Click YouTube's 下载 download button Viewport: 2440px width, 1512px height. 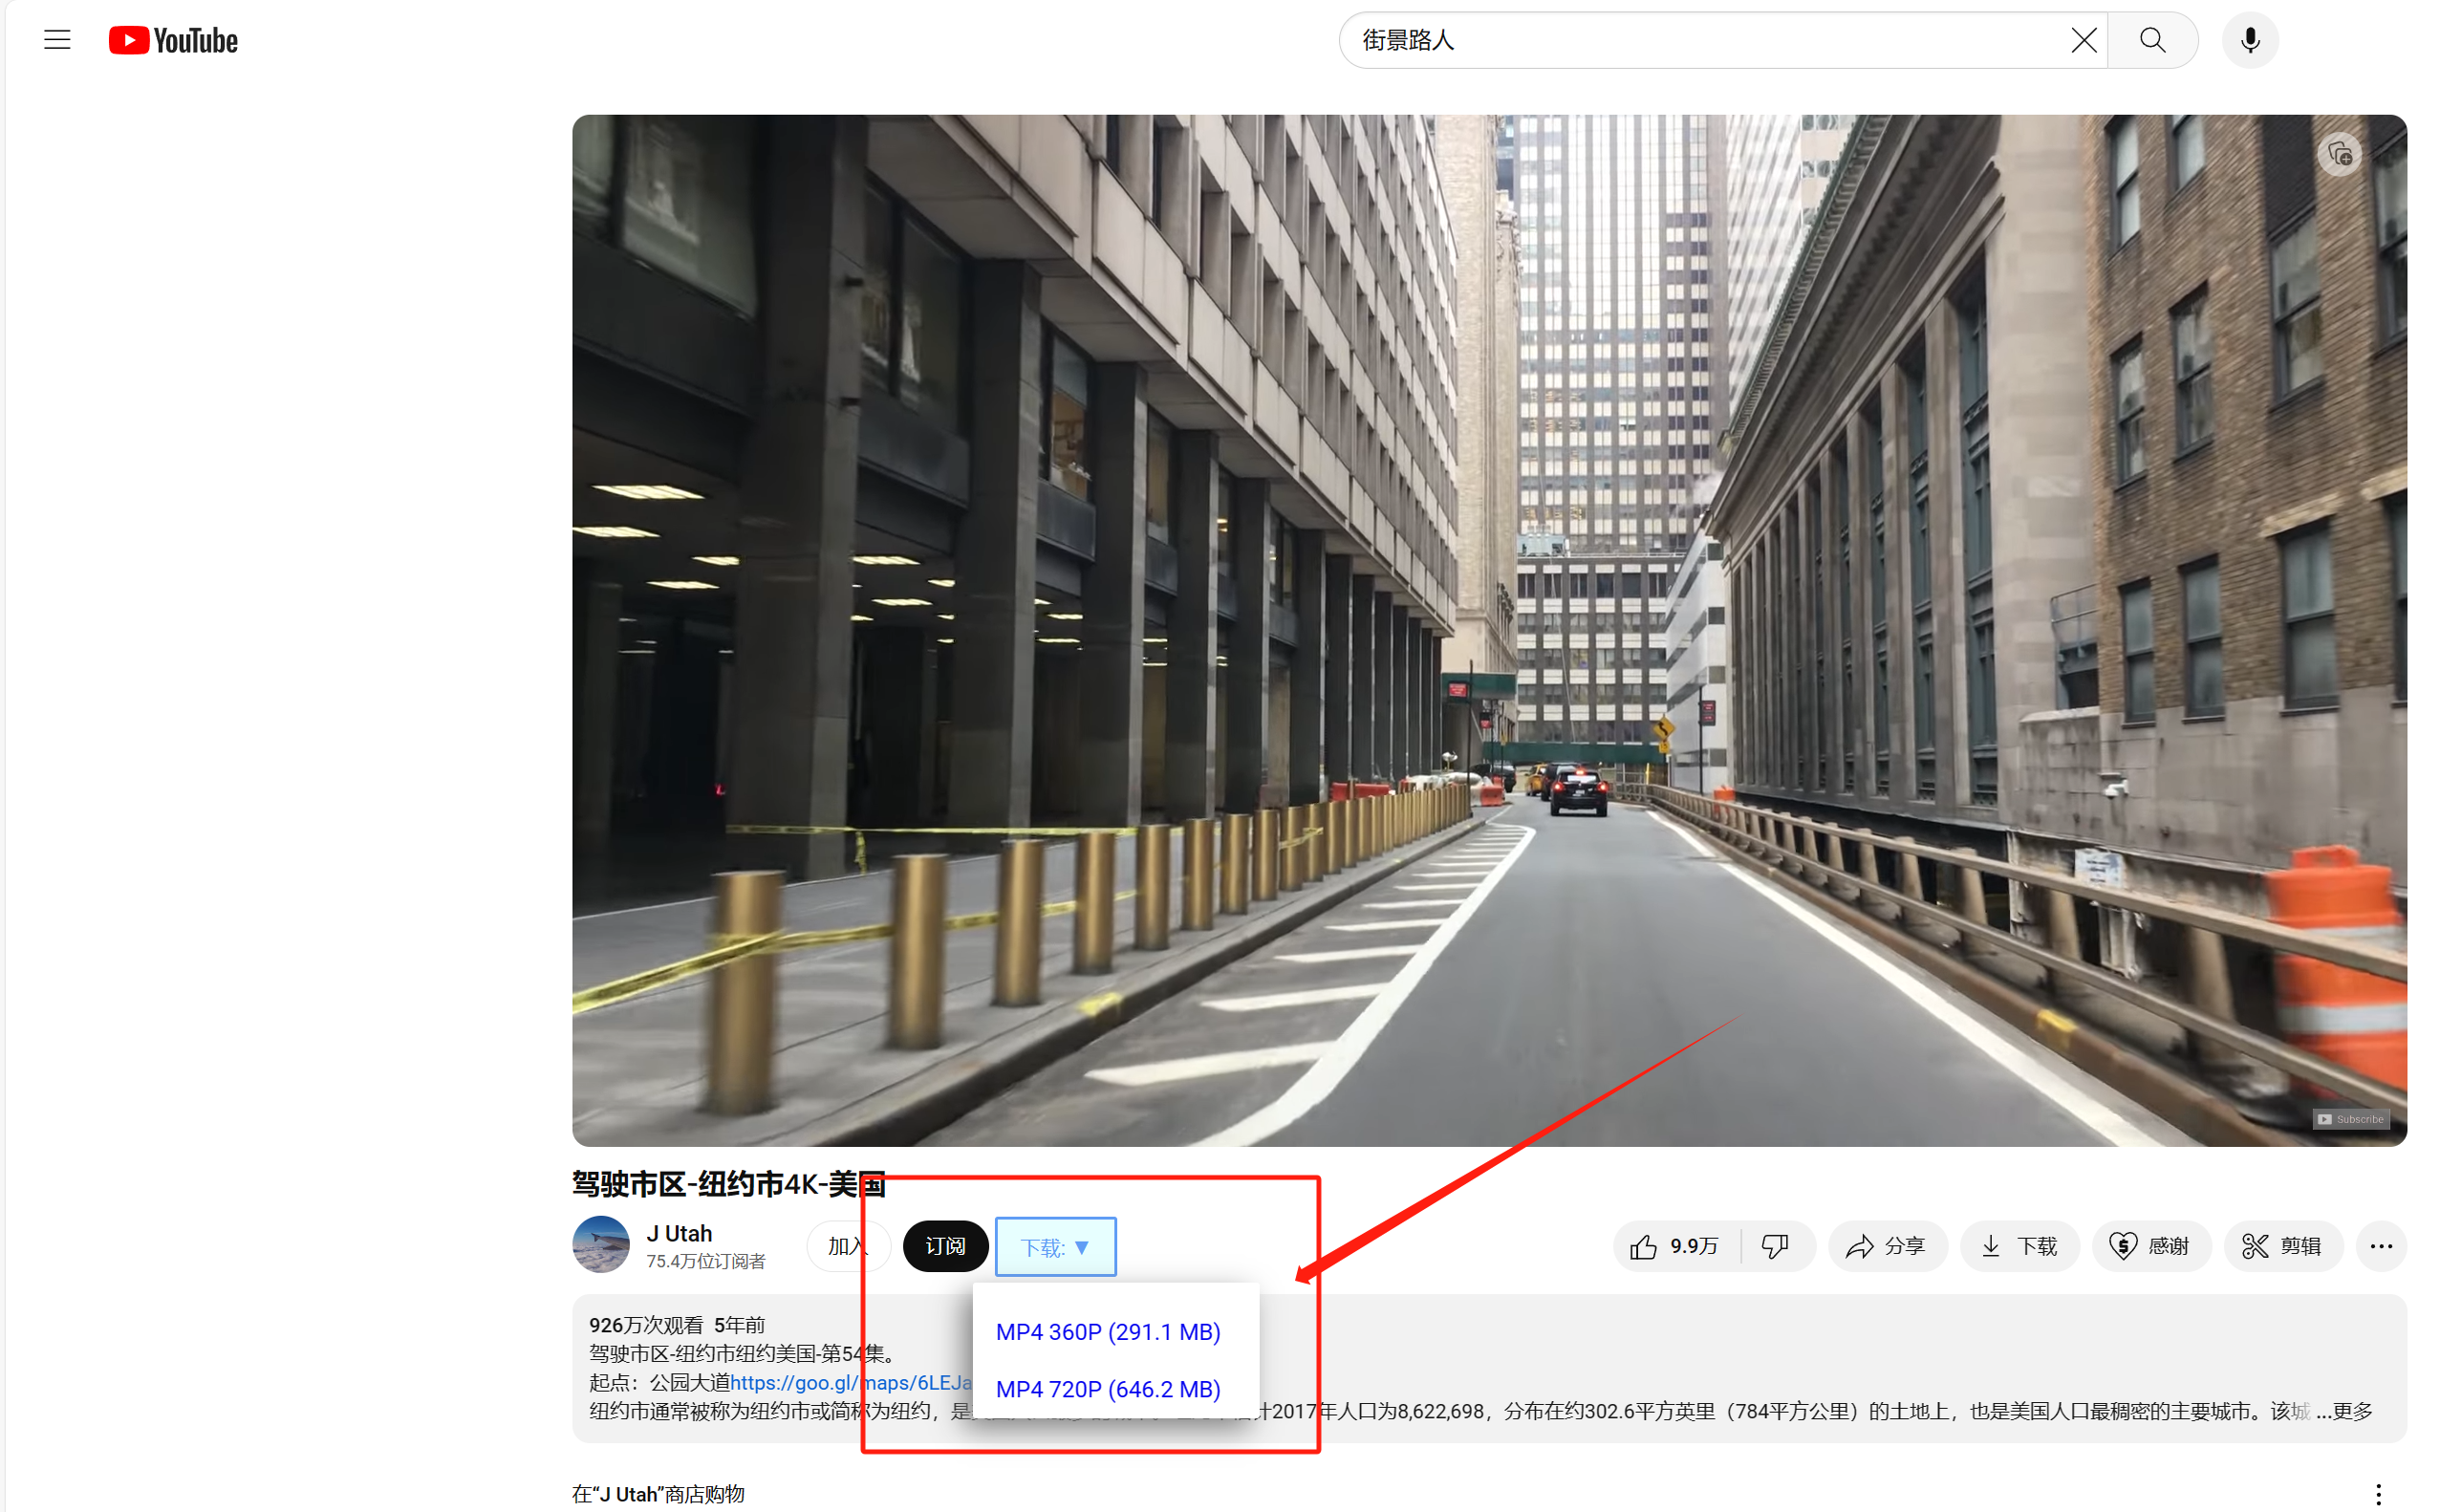point(2019,1246)
